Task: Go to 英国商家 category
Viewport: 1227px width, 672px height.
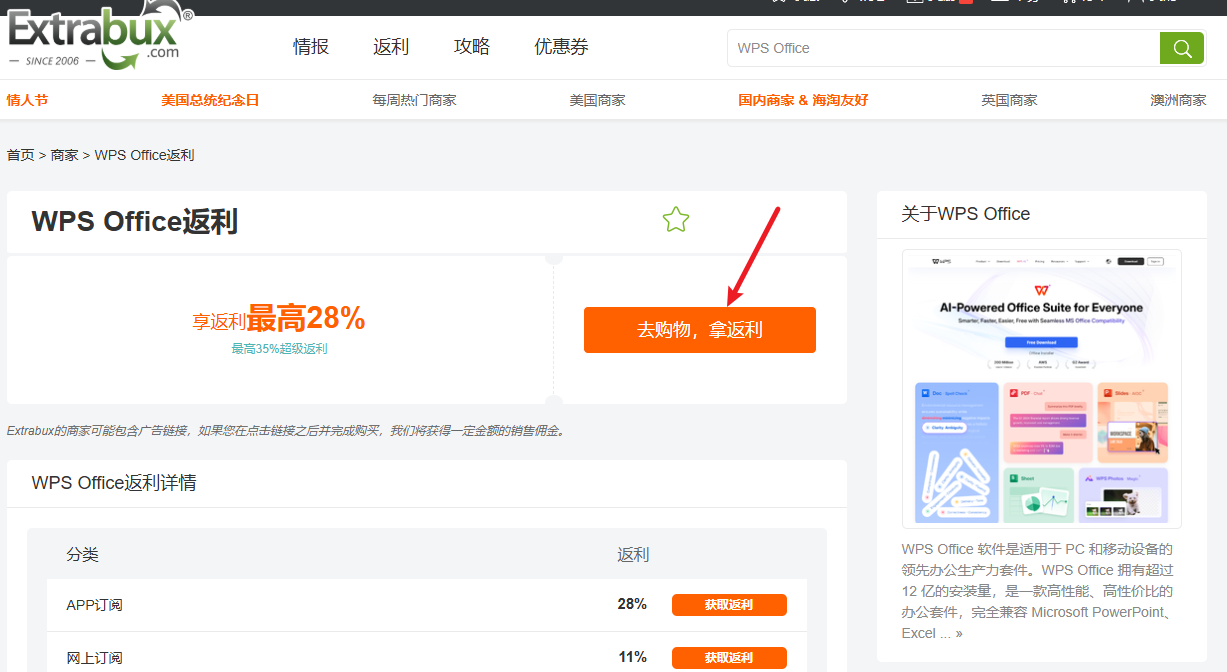Action: pyautogui.click(x=1009, y=100)
